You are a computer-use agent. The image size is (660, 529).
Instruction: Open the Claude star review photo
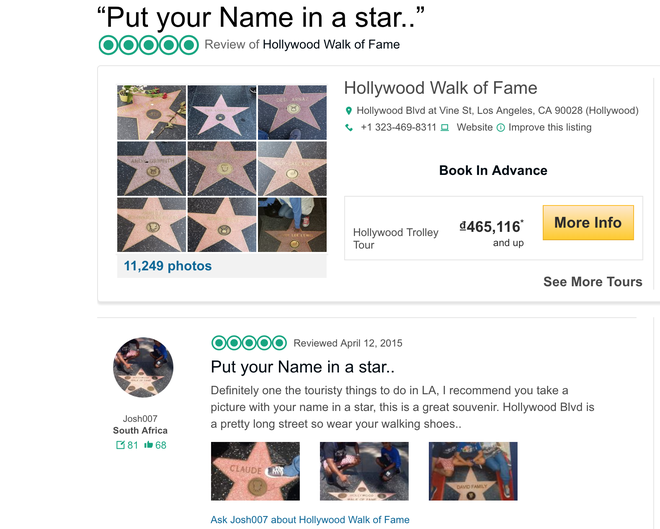coord(255,471)
